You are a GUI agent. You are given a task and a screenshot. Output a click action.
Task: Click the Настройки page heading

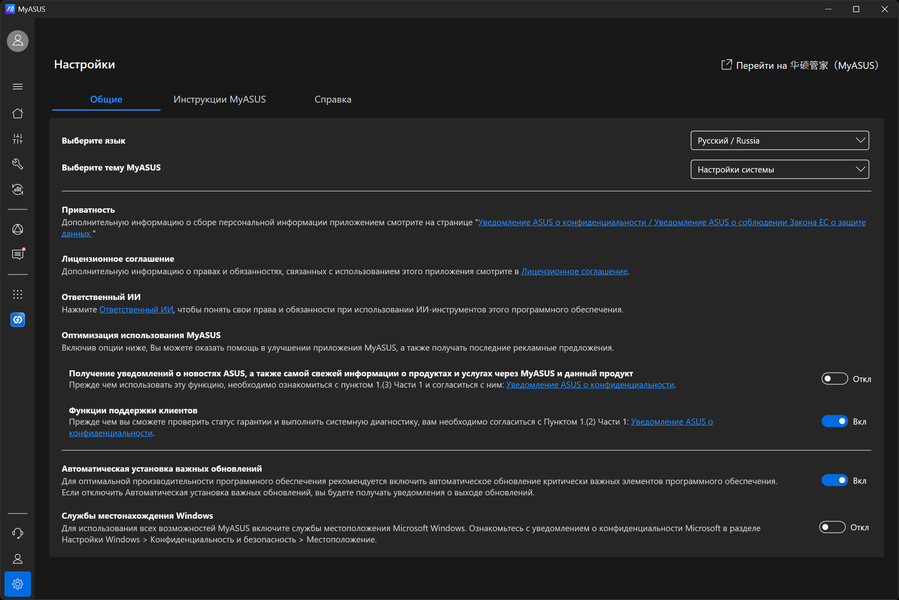84,64
